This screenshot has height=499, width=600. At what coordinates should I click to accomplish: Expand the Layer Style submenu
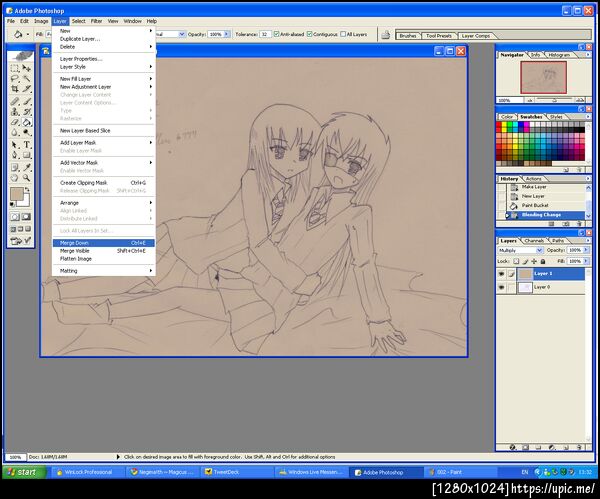pyautogui.click(x=103, y=67)
